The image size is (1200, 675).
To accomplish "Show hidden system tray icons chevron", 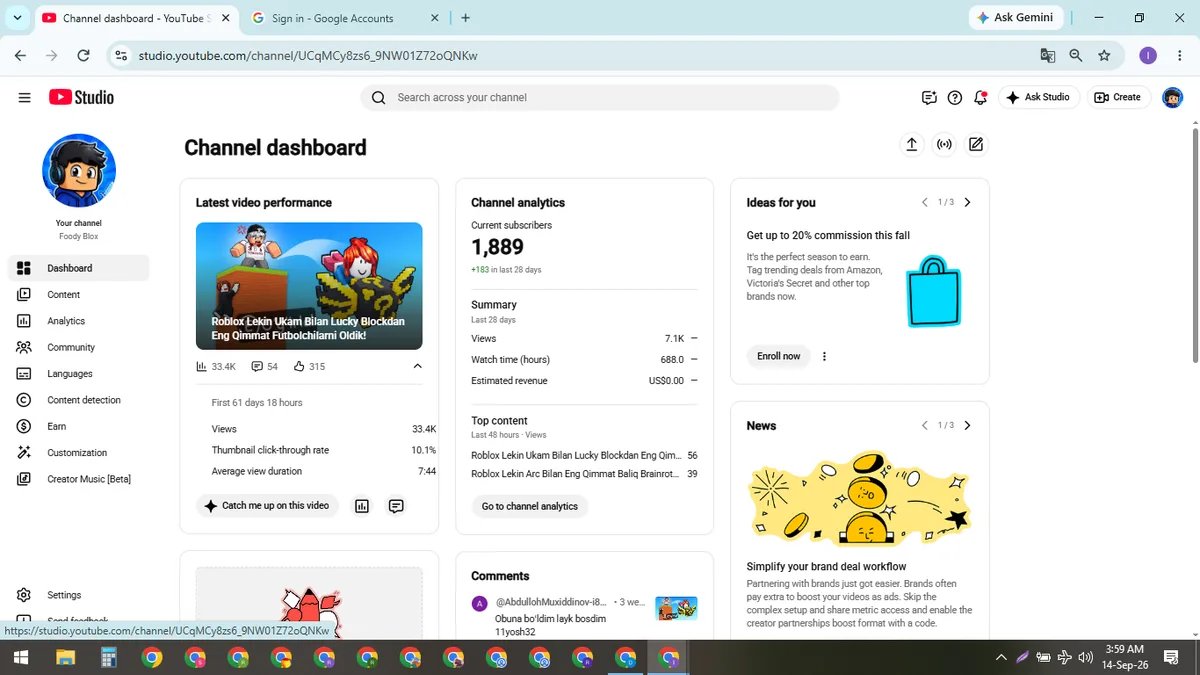I will [x=1001, y=657].
